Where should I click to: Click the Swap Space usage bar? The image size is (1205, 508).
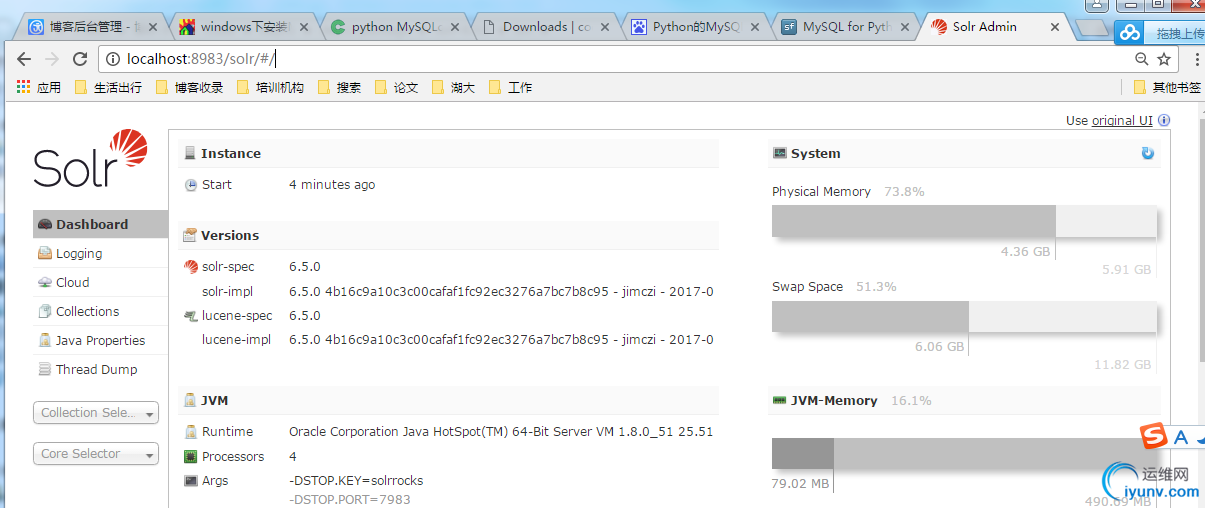point(964,316)
